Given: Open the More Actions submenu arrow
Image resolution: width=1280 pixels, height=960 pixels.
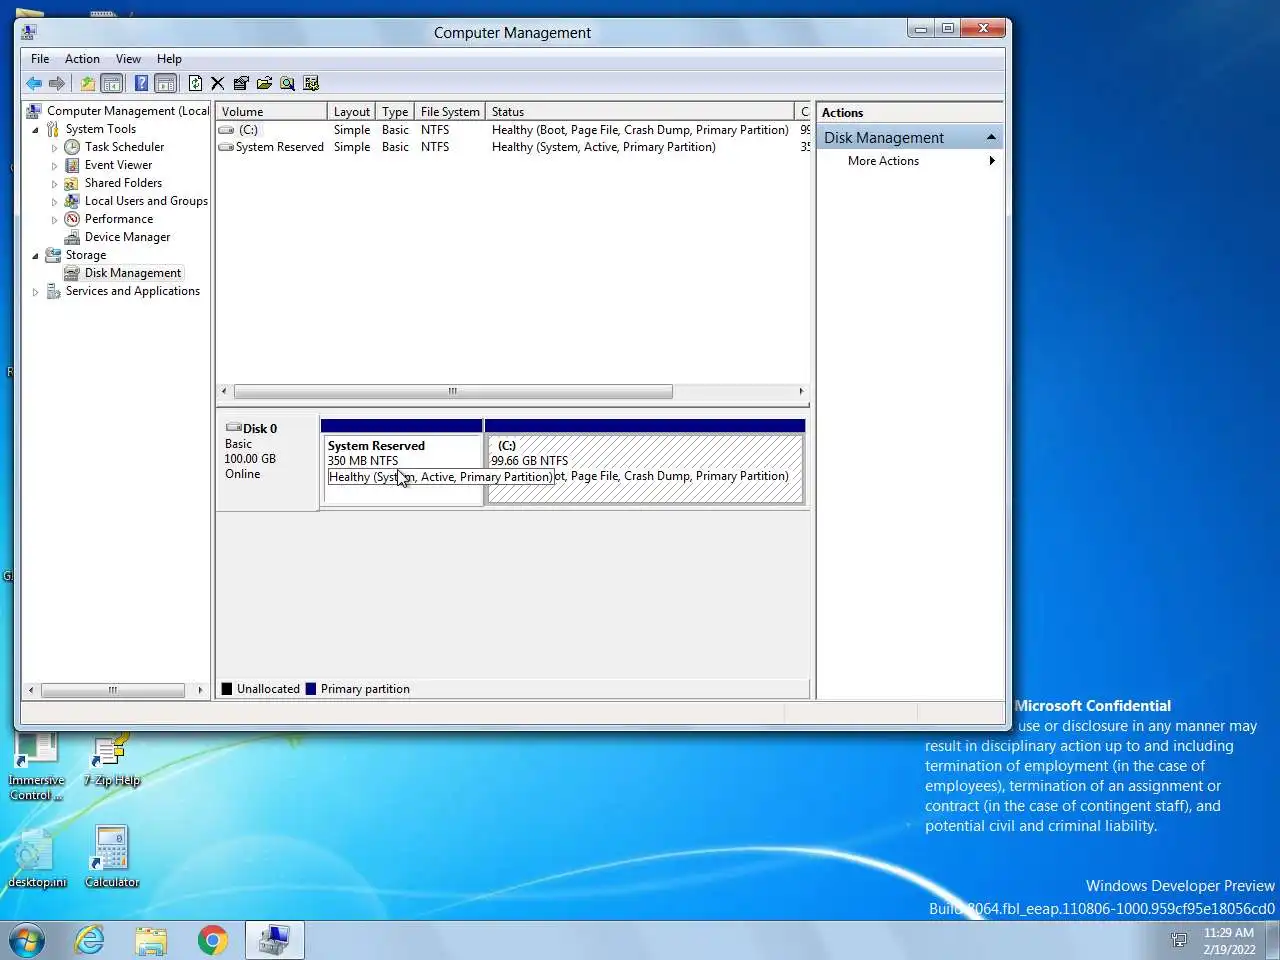Looking at the screenshot, I should pyautogui.click(x=992, y=161).
